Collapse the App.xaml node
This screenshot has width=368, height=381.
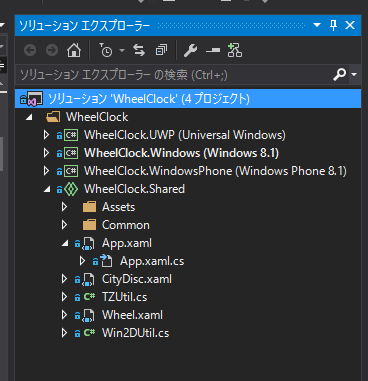click(65, 243)
